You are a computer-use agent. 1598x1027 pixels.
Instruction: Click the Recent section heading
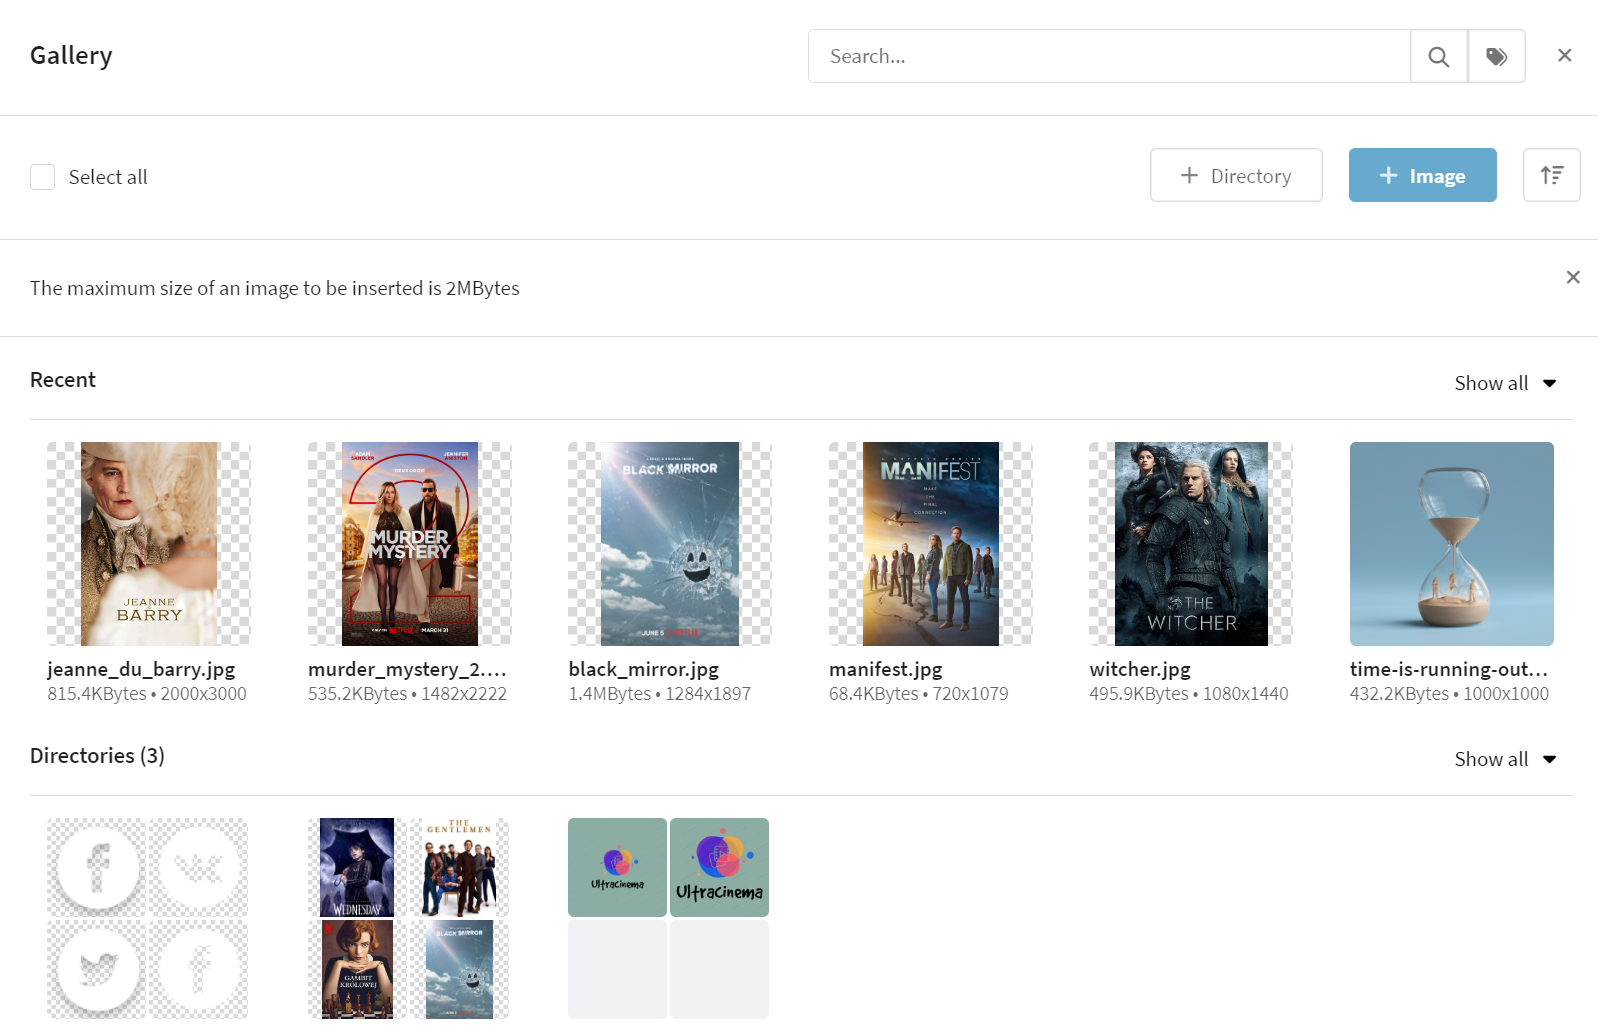[63, 380]
